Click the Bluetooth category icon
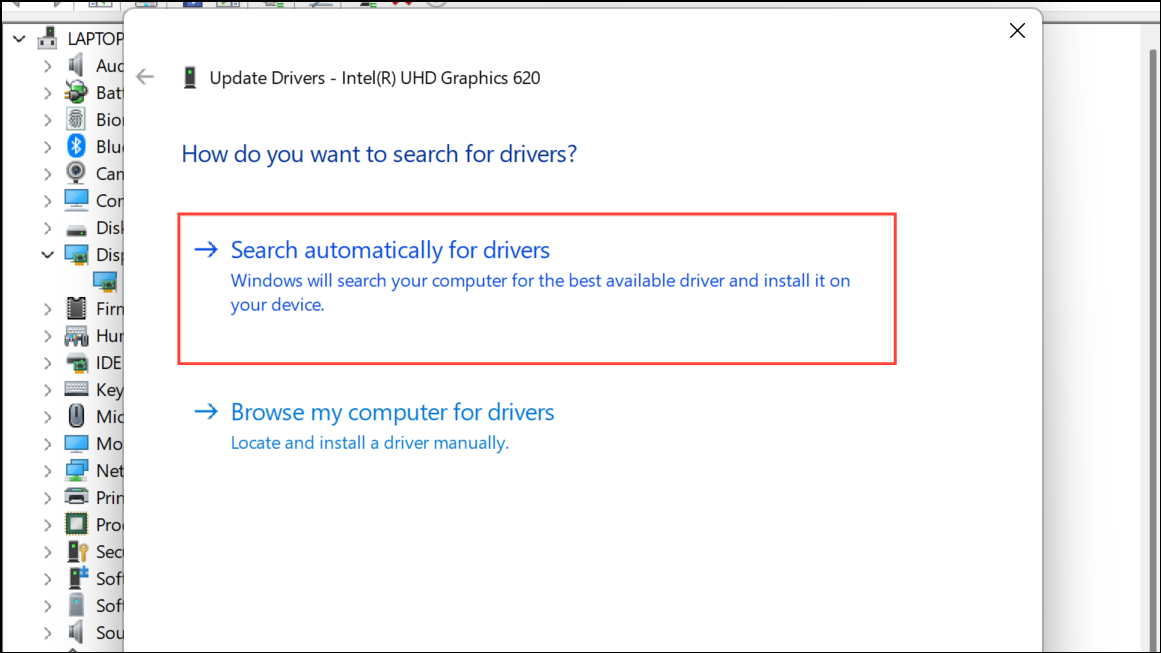Viewport: 1161px width, 653px height. (76, 147)
